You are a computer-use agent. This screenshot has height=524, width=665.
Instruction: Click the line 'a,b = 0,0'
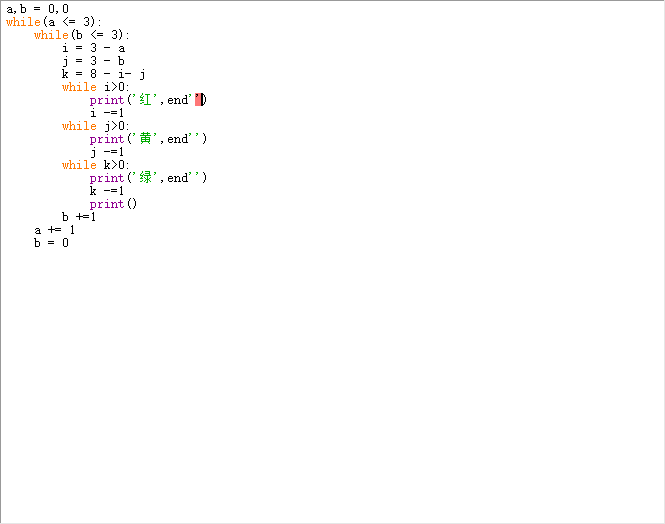pyautogui.click(x=37, y=9)
